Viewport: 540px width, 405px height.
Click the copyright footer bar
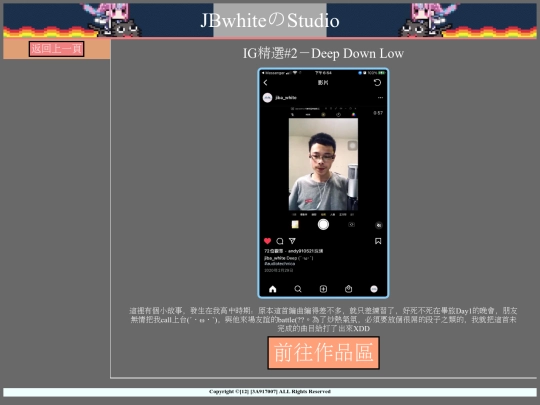[x=270, y=392]
